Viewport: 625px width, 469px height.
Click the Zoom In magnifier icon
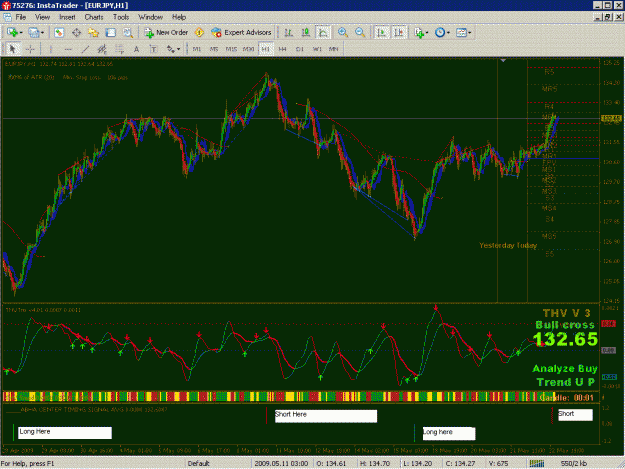pos(342,32)
